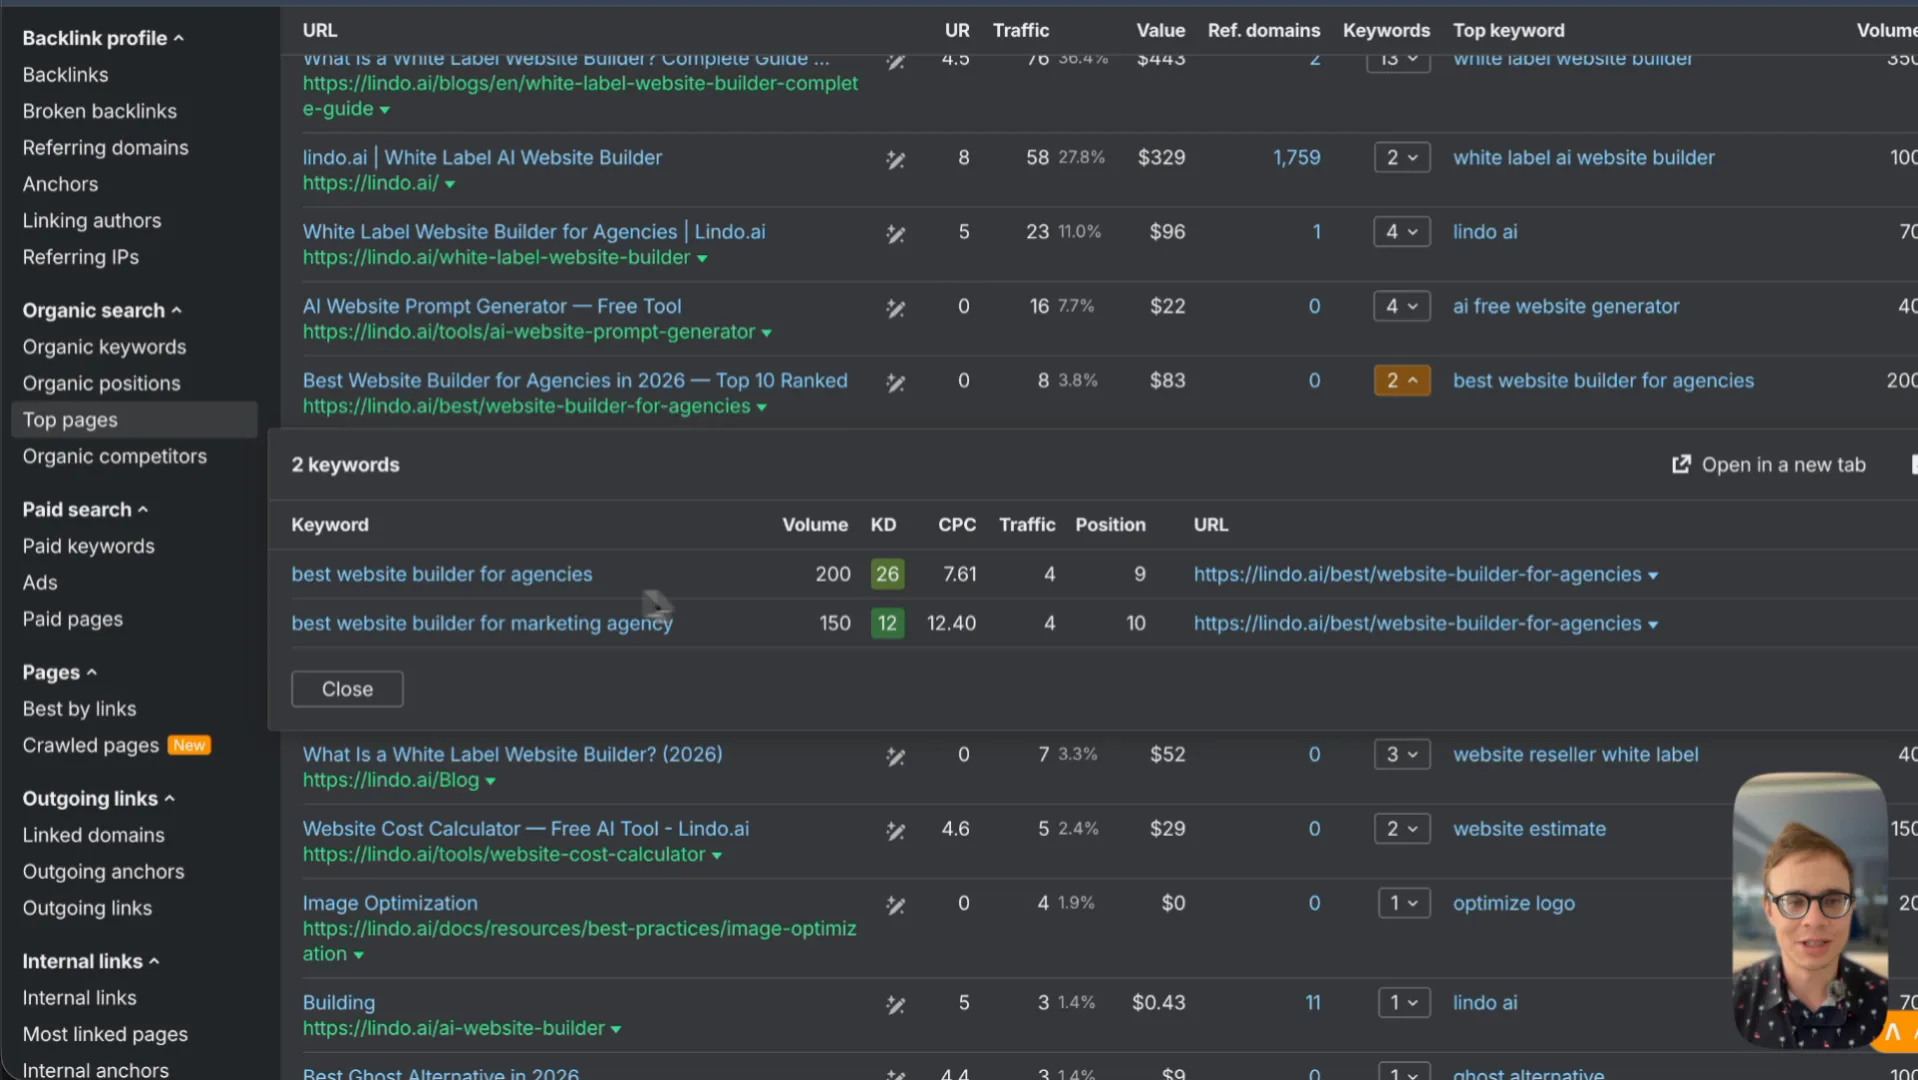Expand the 4 keywords dropdown for AI Website Prompt Generator

click(1402, 306)
